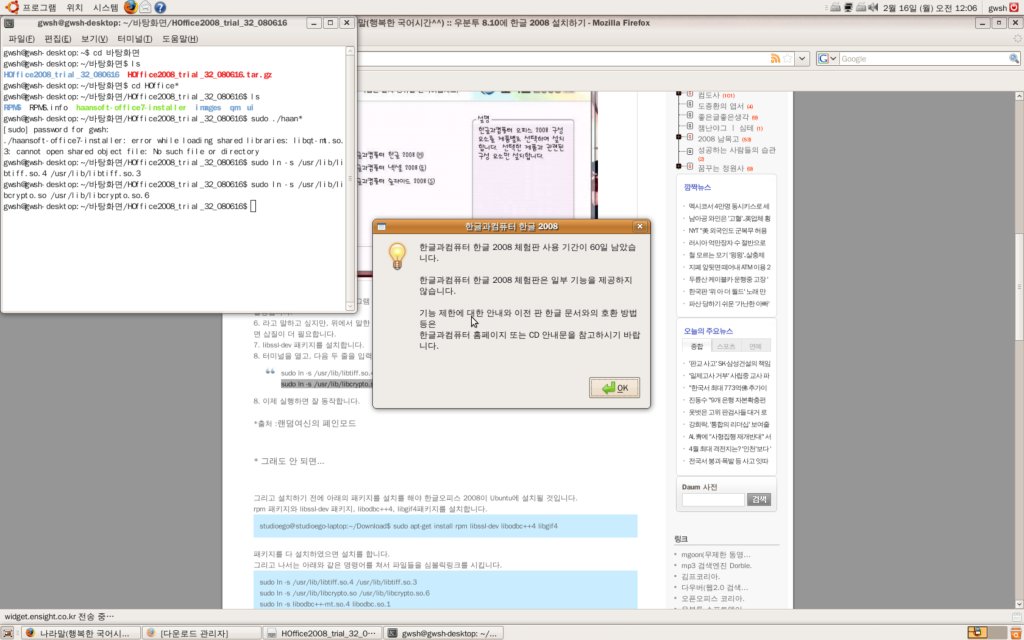Open the volume control speaker icon
This screenshot has height=640, width=1024.
click(x=872, y=8)
